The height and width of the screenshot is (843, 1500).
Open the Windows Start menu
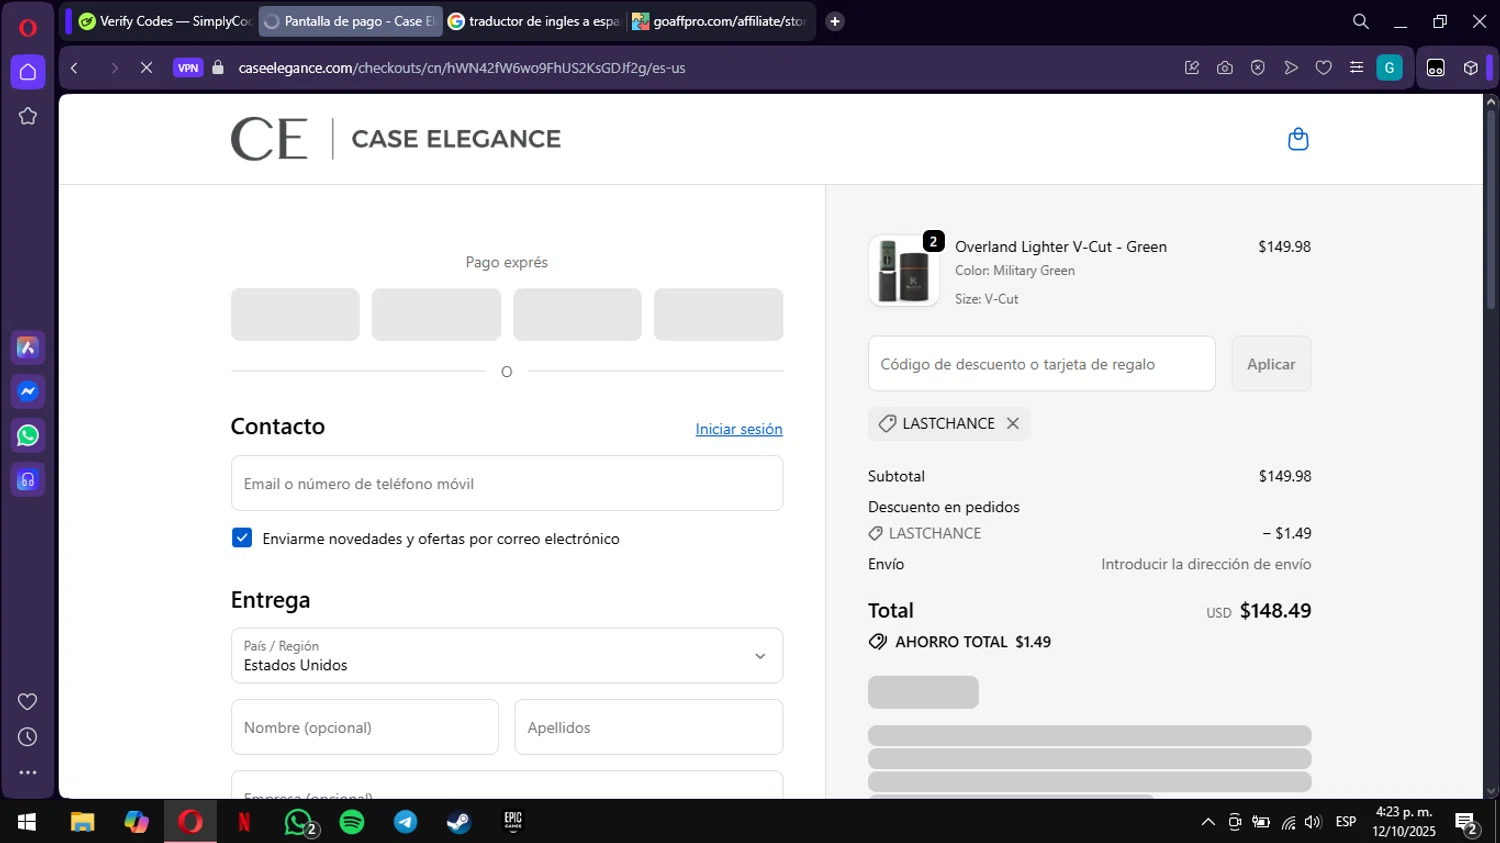click(x=27, y=822)
